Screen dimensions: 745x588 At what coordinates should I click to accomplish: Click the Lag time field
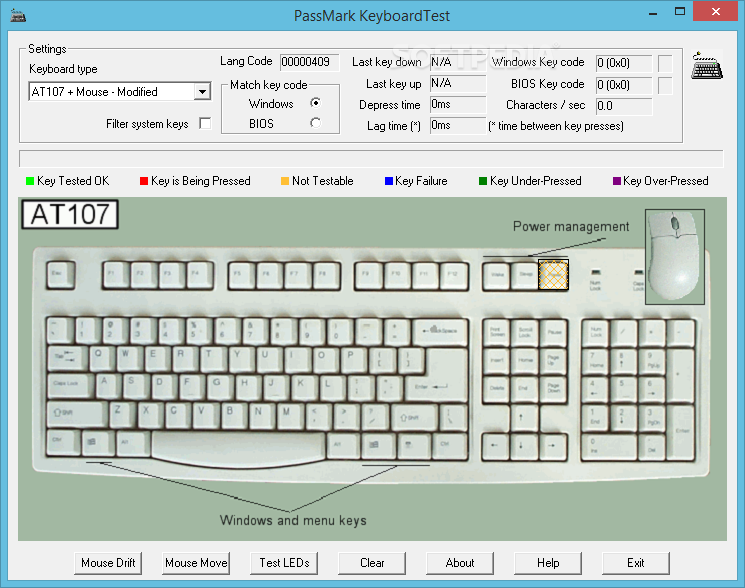[458, 126]
